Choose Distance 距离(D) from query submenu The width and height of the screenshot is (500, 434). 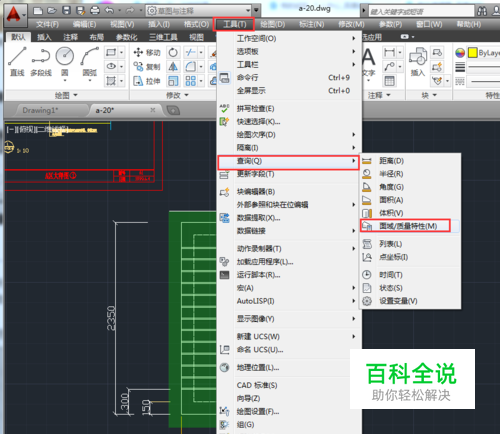tap(411, 161)
